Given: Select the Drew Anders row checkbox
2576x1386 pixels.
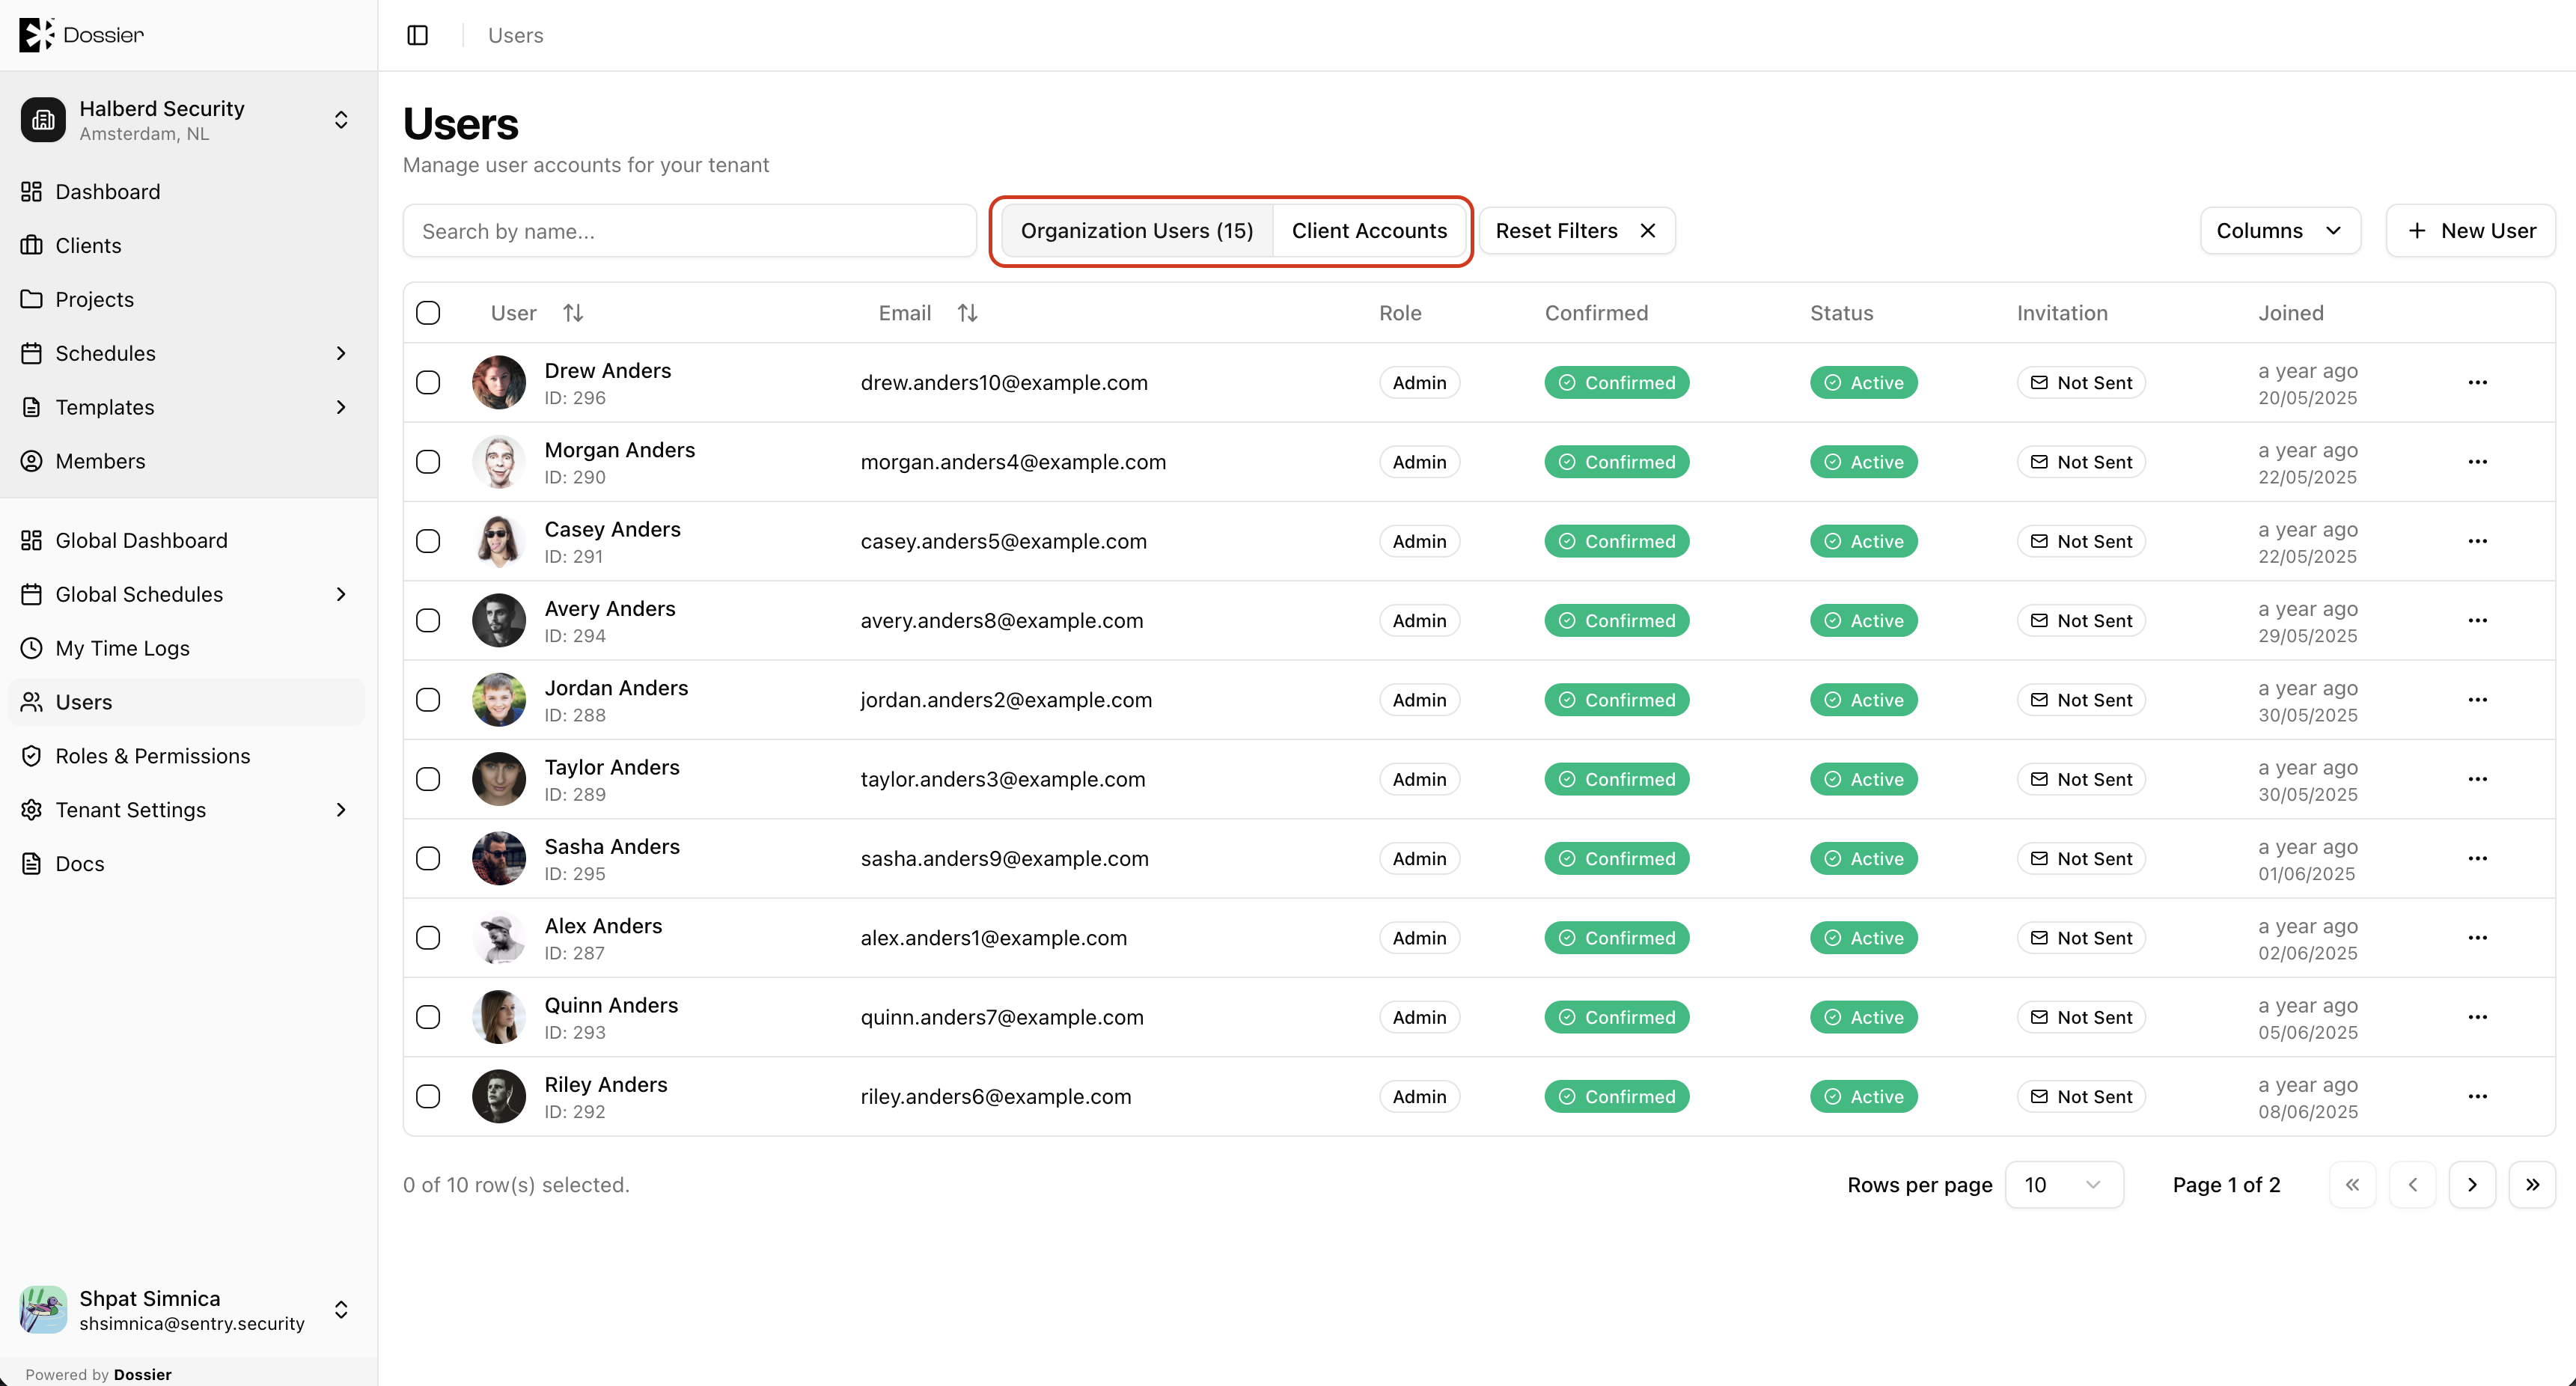Looking at the screenshot, I should point(428,382).
